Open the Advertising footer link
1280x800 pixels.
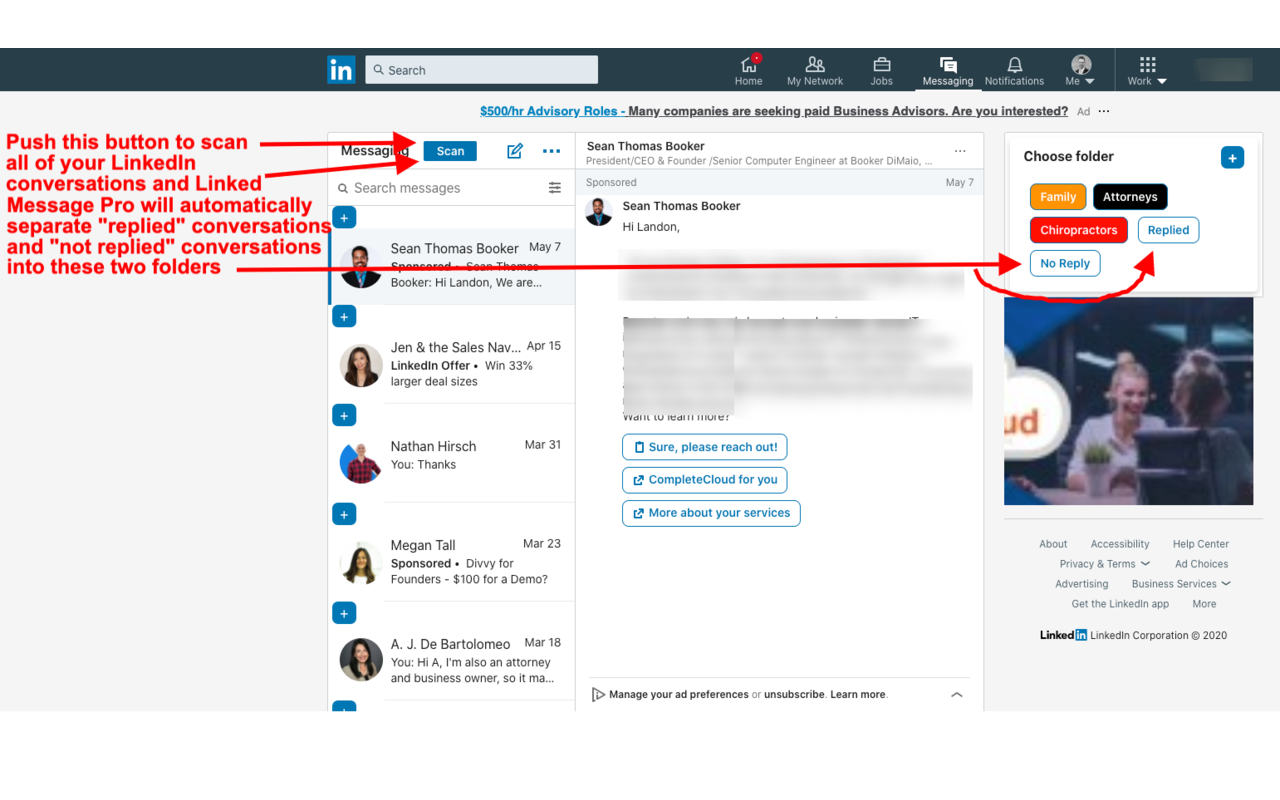[x=1082, y=584]
